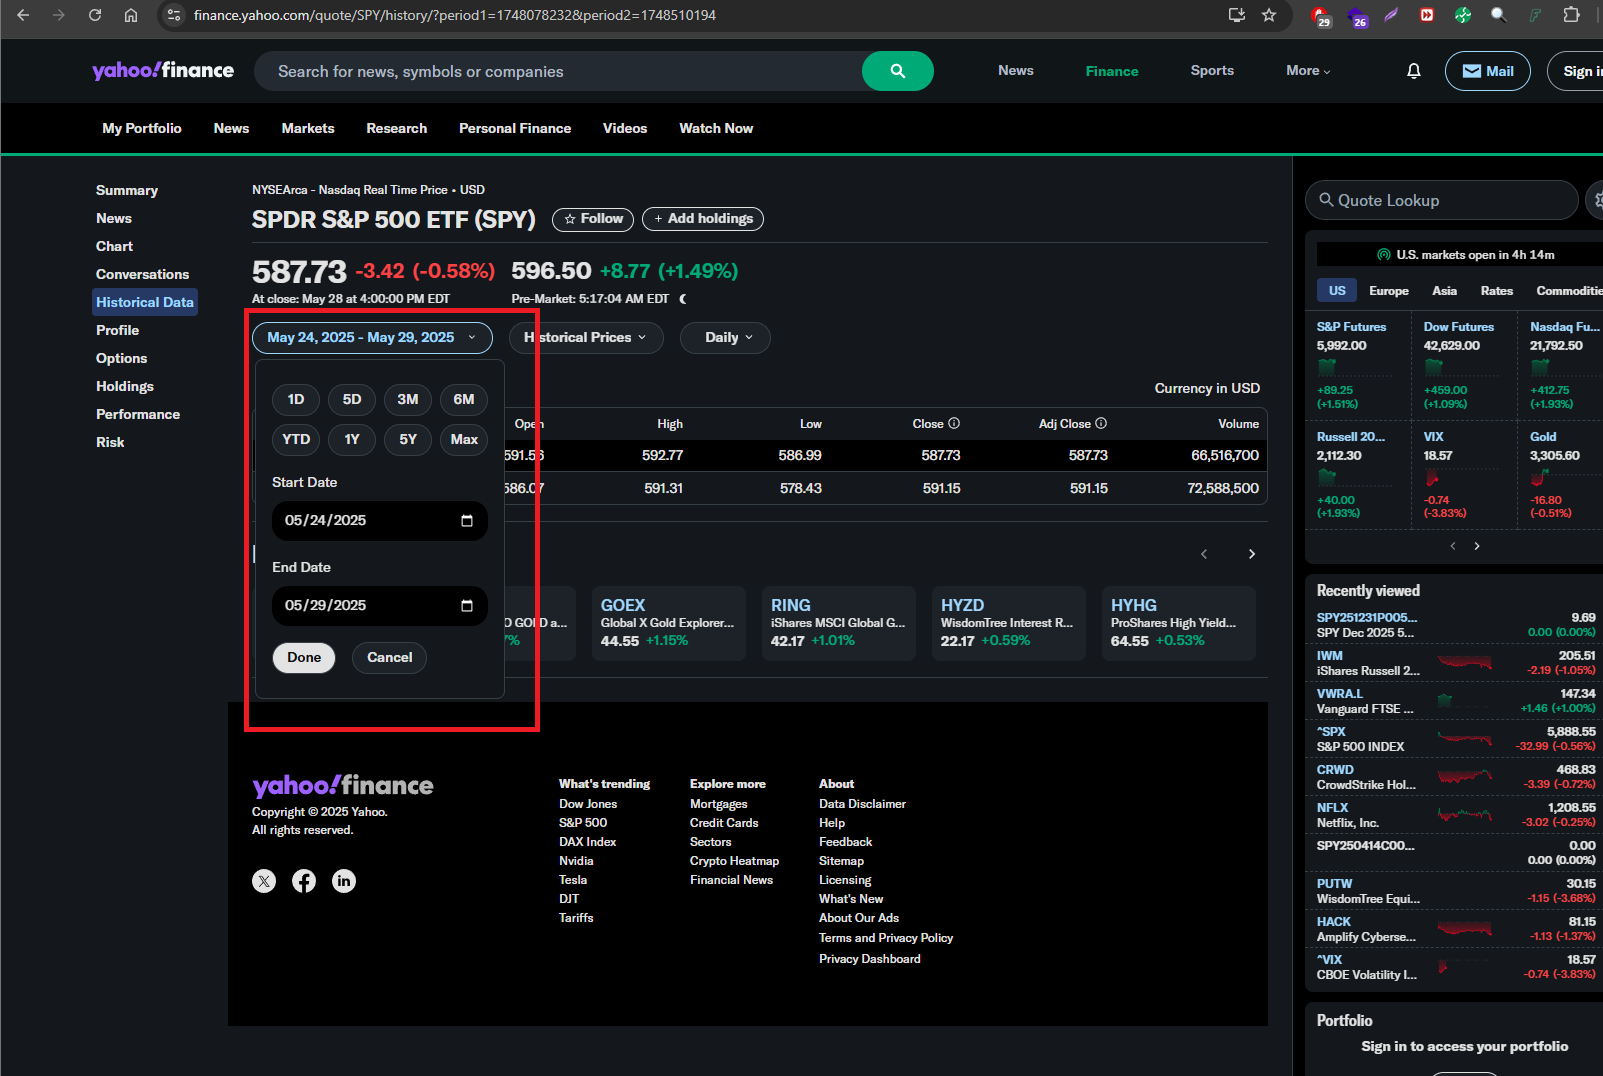Open IWM in Recently viewed
Screen dimensions: 1603x1076
pyautogui.click(x=1456, y=663)
